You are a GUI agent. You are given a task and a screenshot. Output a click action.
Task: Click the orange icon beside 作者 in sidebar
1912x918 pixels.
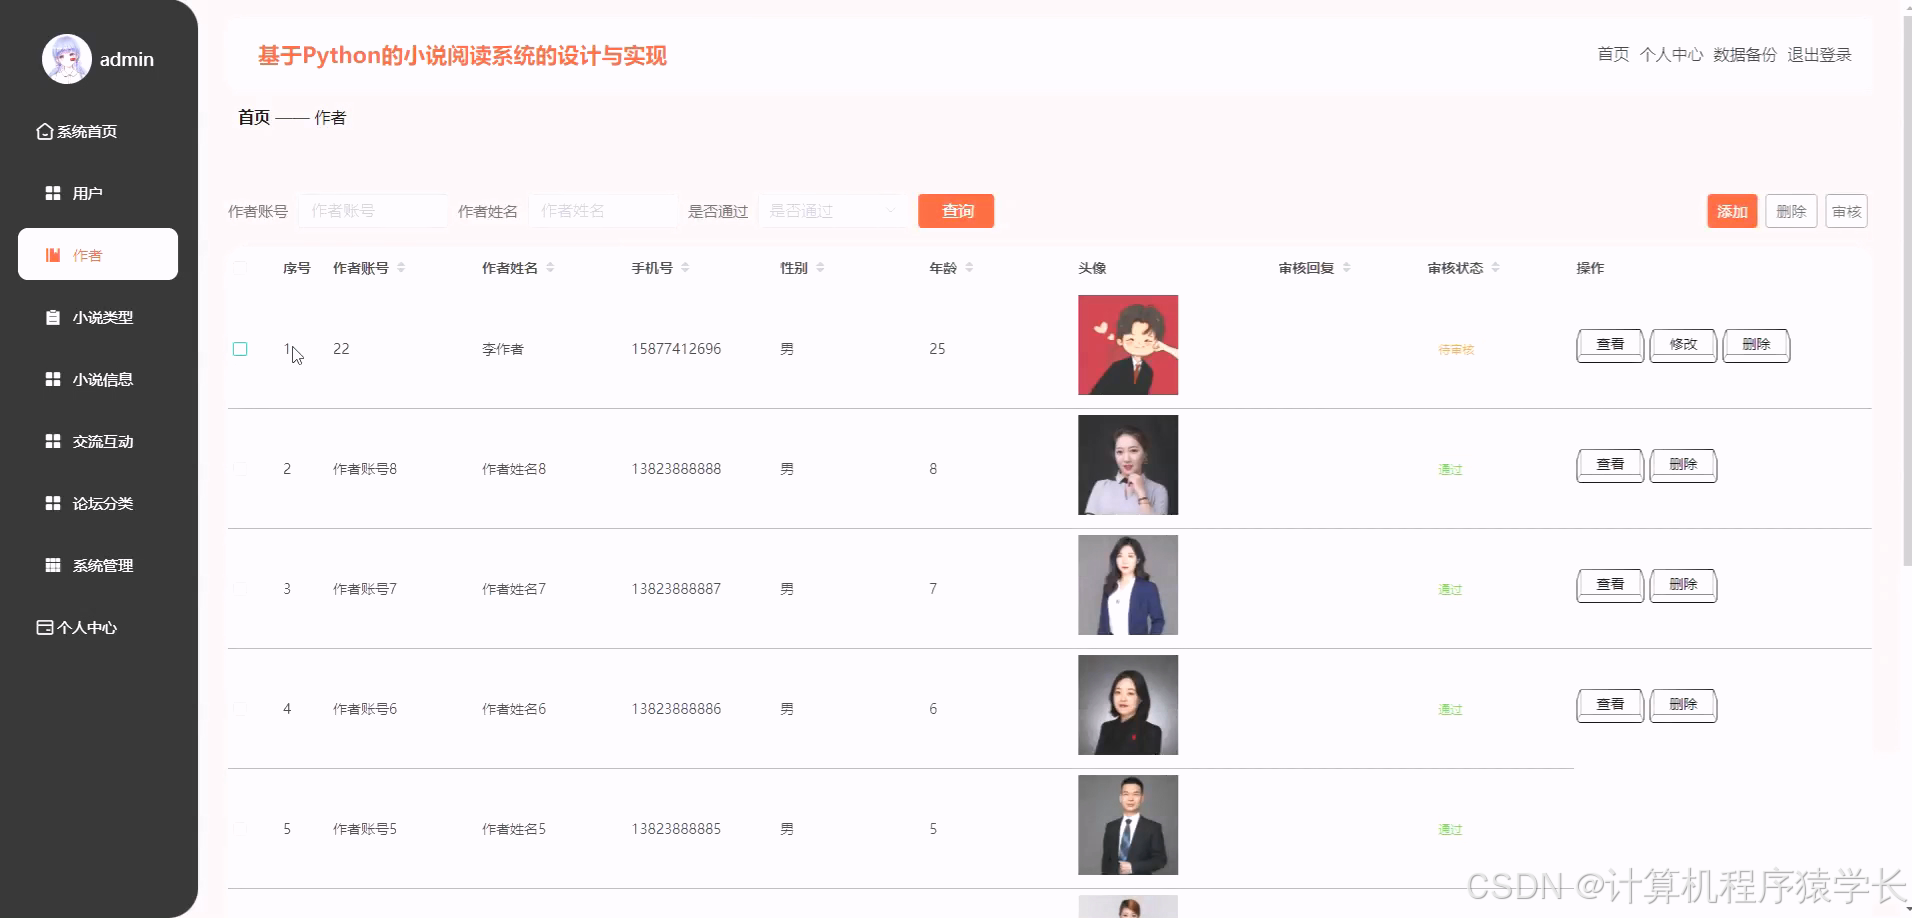(53, 255)
